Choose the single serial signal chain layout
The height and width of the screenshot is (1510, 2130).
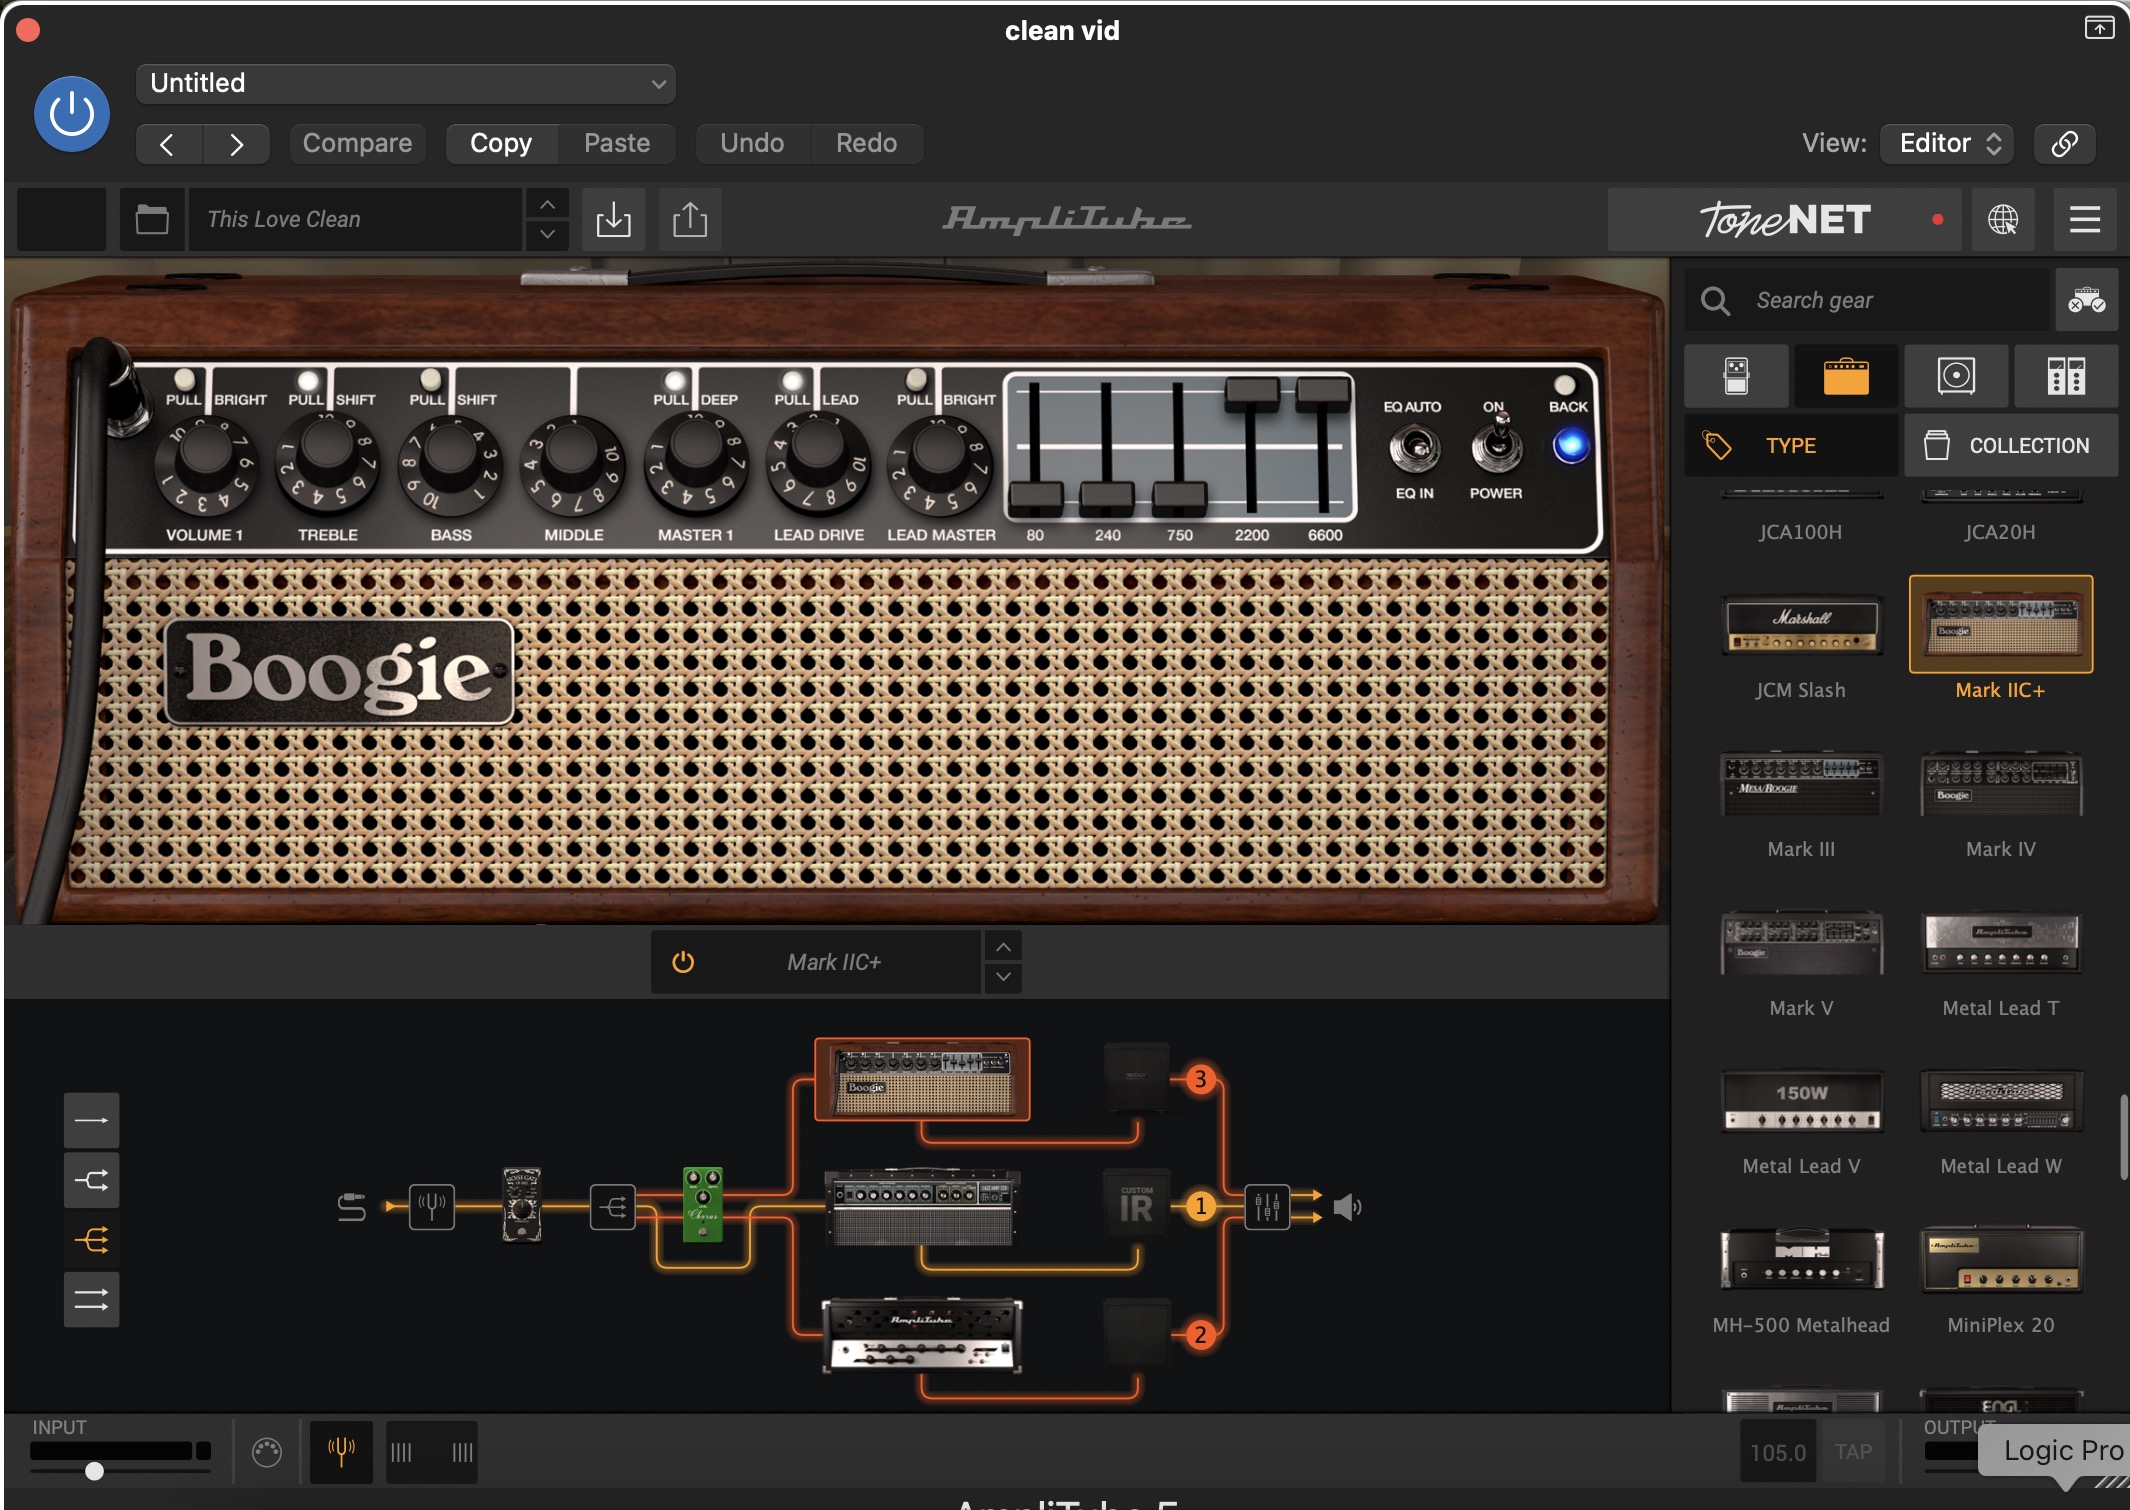(x=91, y=1120)
